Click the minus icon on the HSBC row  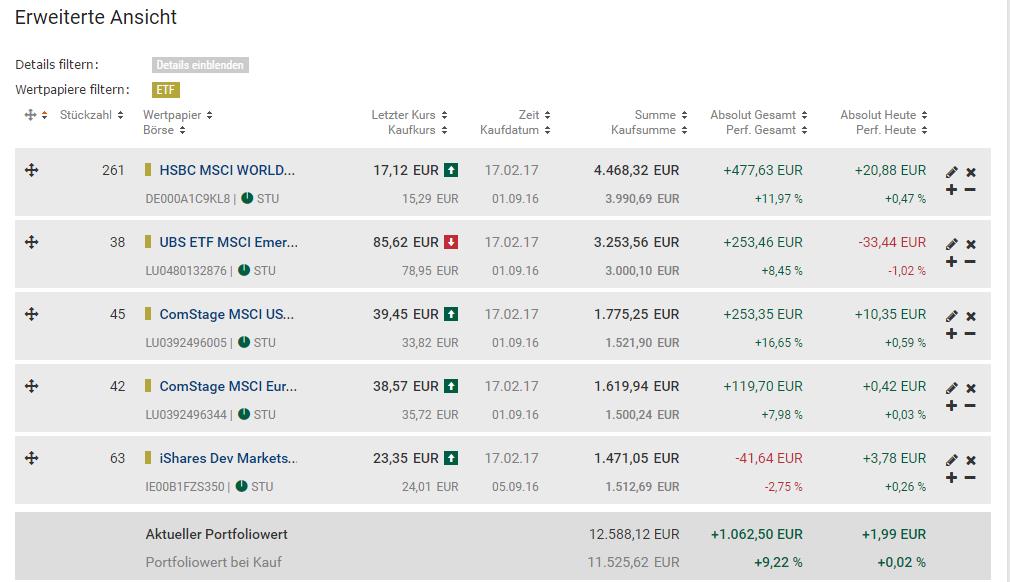970,190
